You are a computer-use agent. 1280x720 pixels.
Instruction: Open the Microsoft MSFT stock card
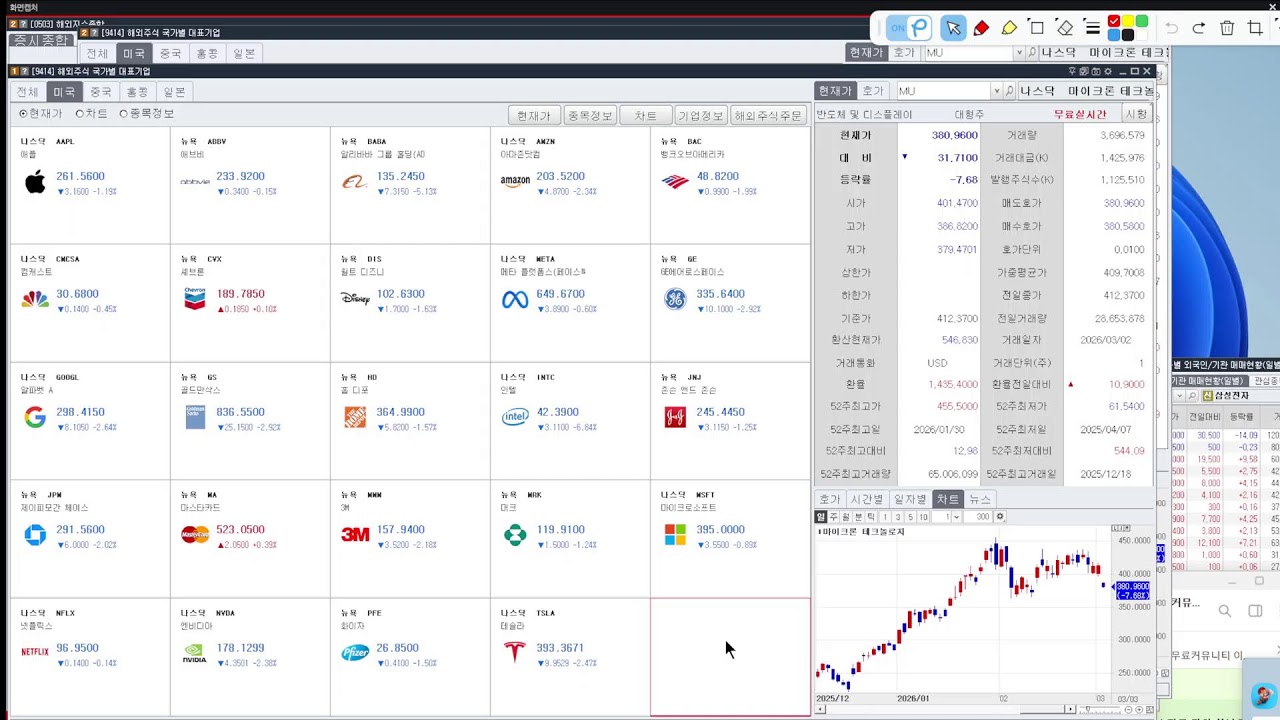(x=730, y=539)
